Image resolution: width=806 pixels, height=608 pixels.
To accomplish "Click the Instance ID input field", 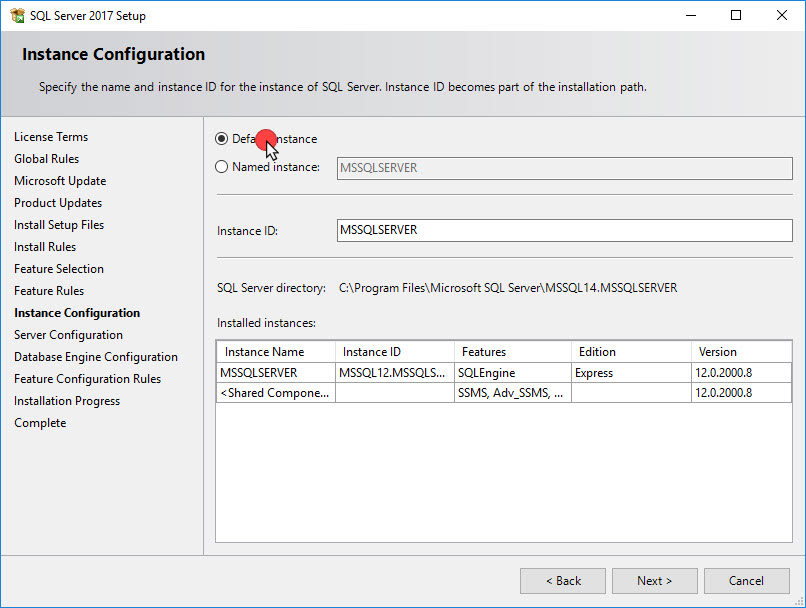I will click(x=564, y=230).
